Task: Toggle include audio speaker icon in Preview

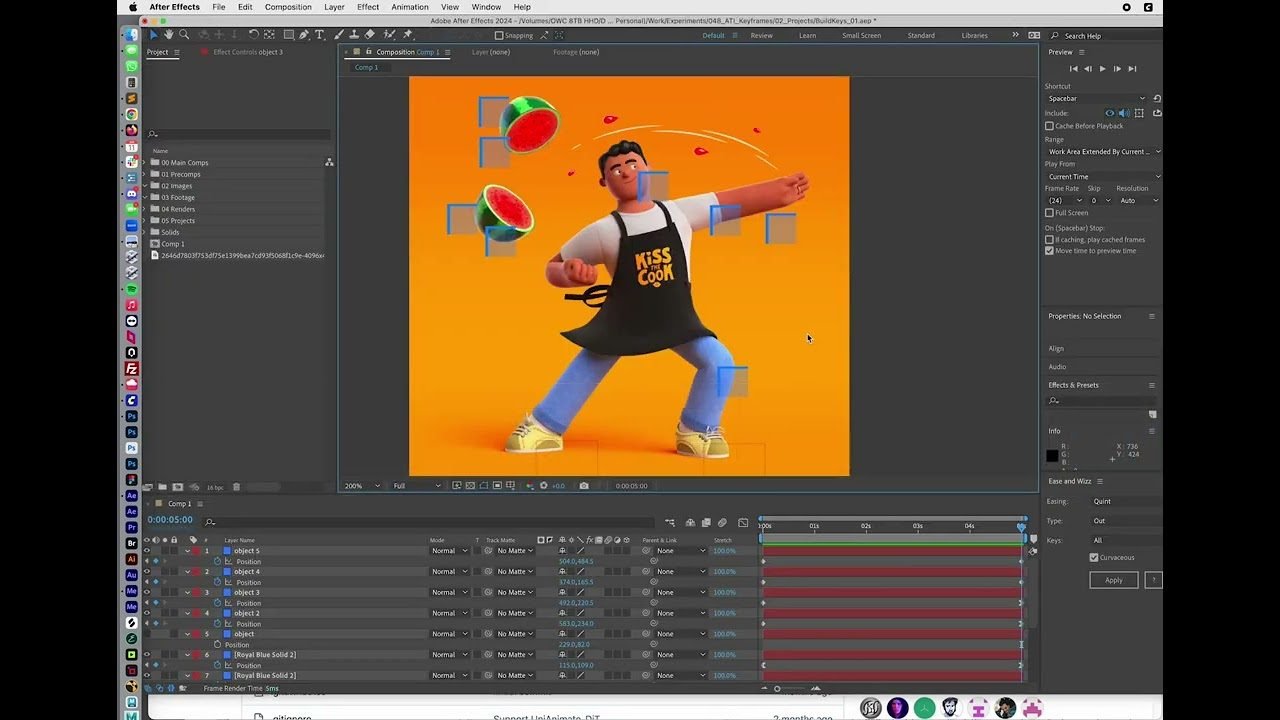Action: point(1122,113)
